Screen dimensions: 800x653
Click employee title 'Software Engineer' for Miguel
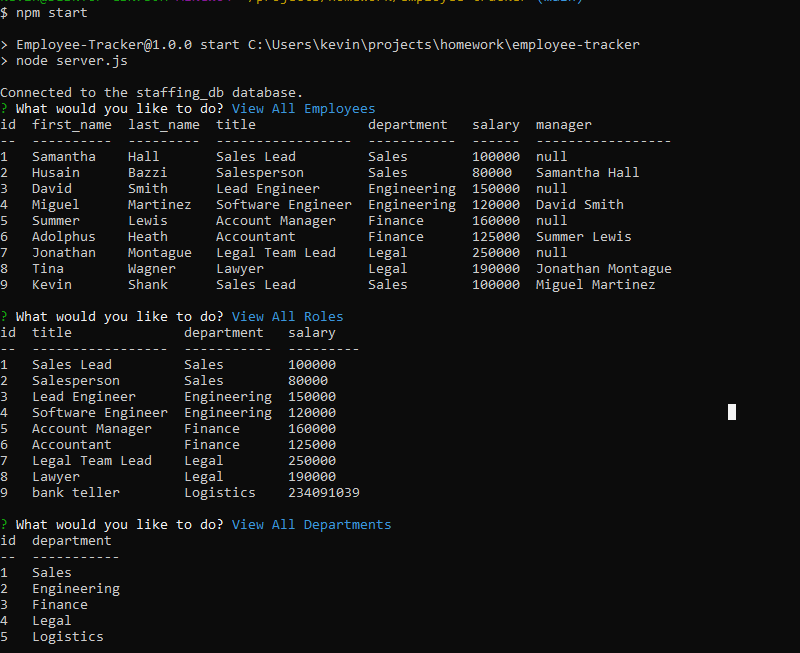click(x=284, y=205)
